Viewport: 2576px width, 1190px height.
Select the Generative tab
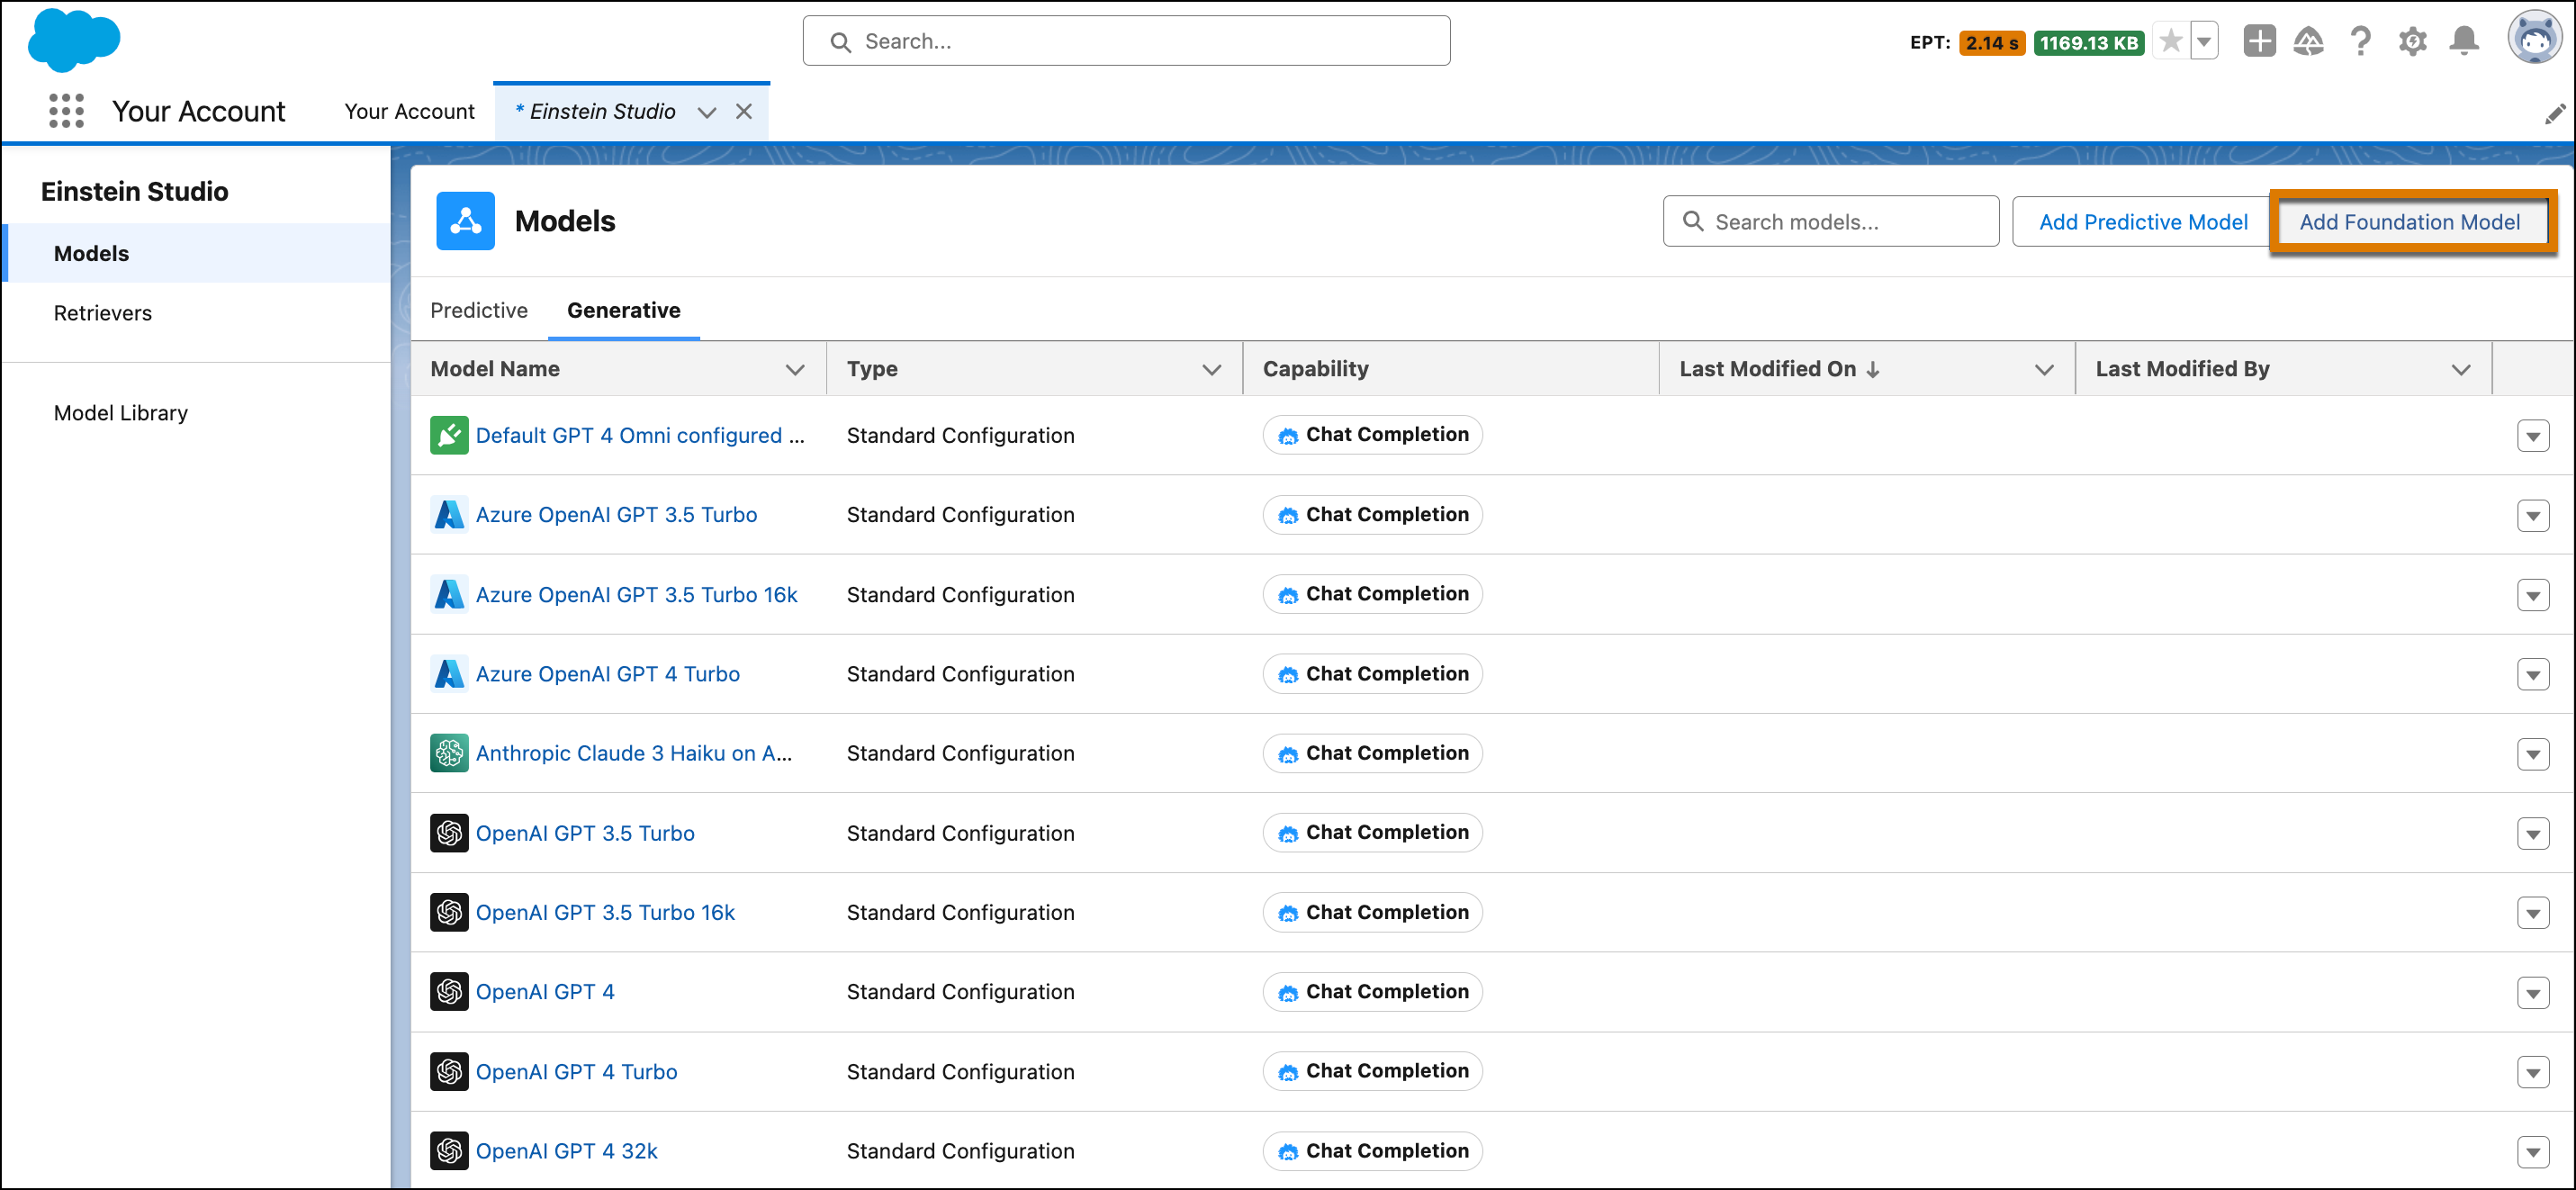click(623, 310)
